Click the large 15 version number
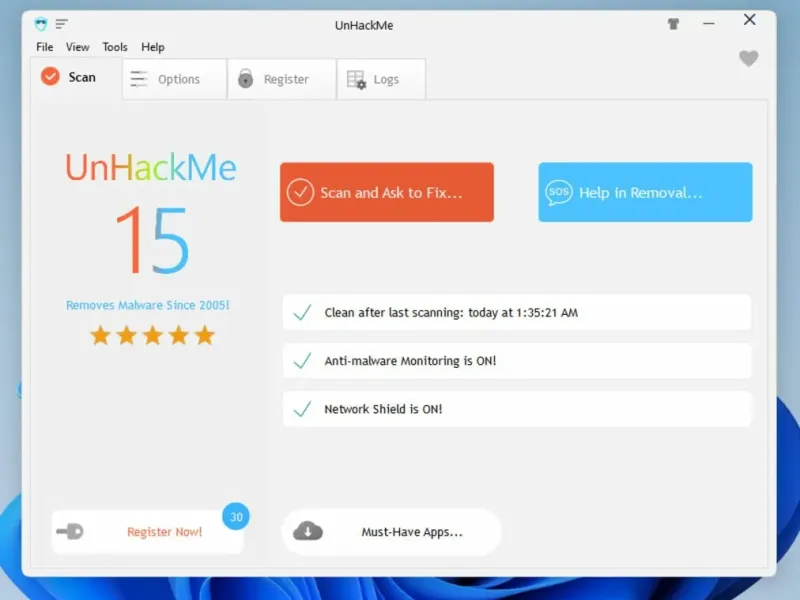Image resolution: width=800 pixels, height=600 pixels. click(153, 240)
